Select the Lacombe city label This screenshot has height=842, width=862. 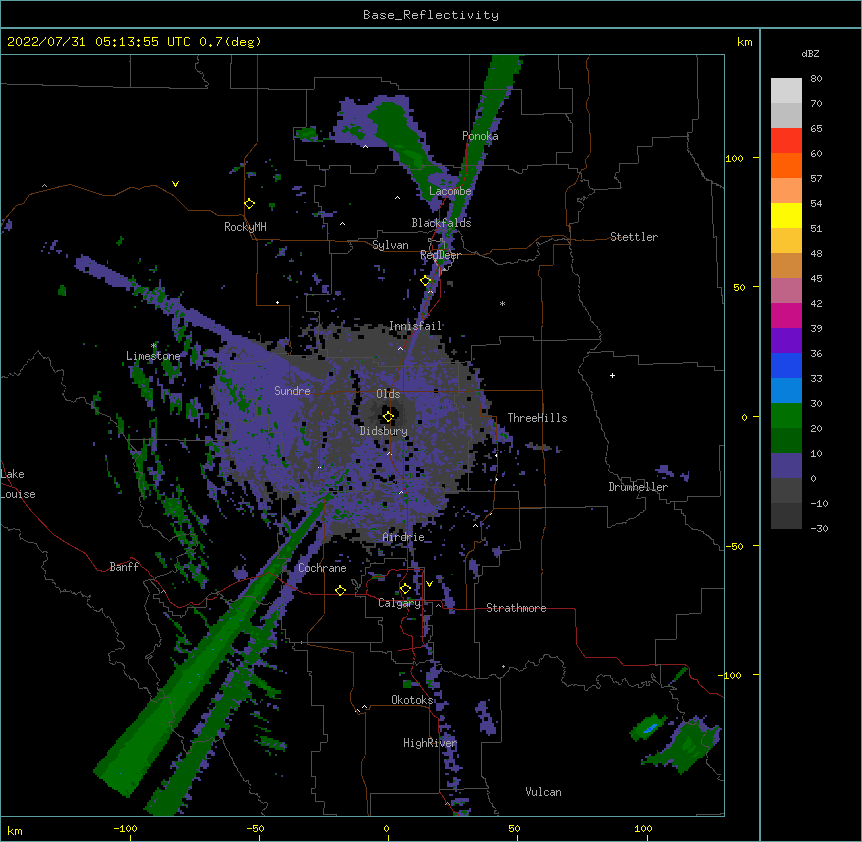(450, 191)
